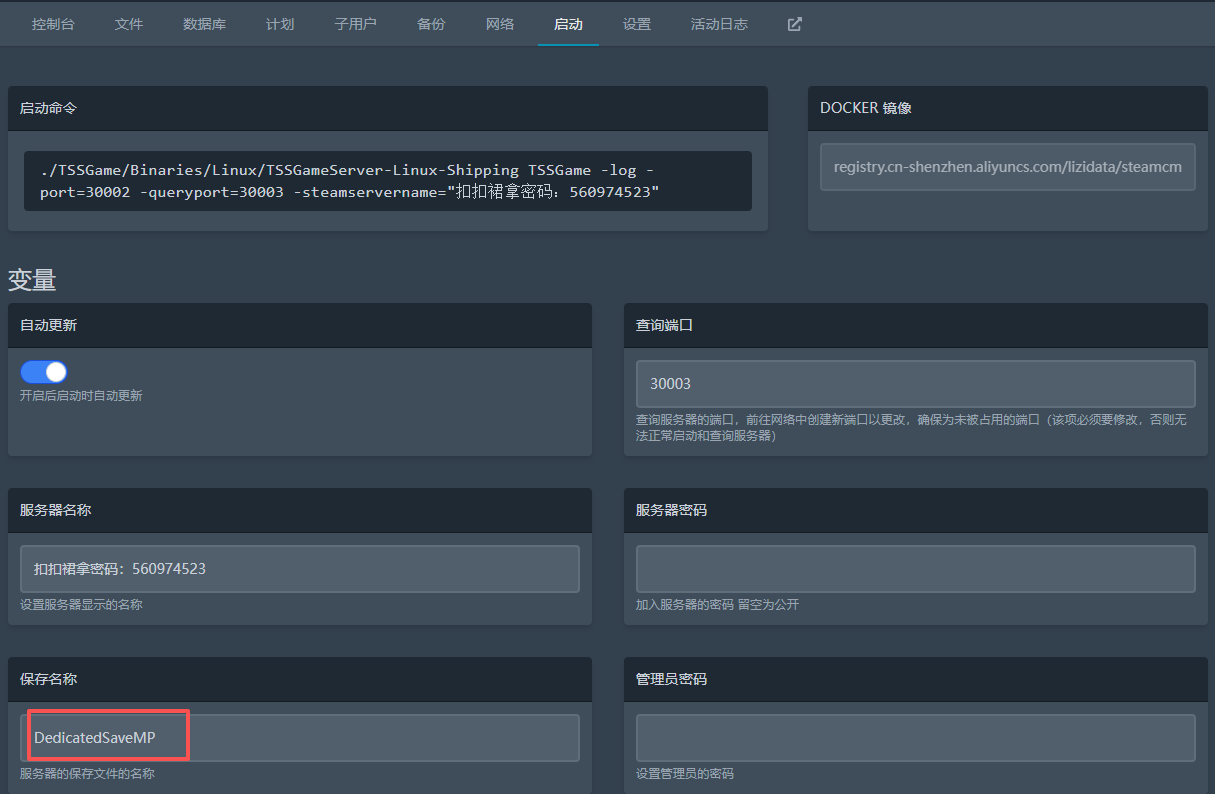Screen dimensions: 1215x794
Task: Click the 启动命令 startup command text box
Action: tap(387, 181)
